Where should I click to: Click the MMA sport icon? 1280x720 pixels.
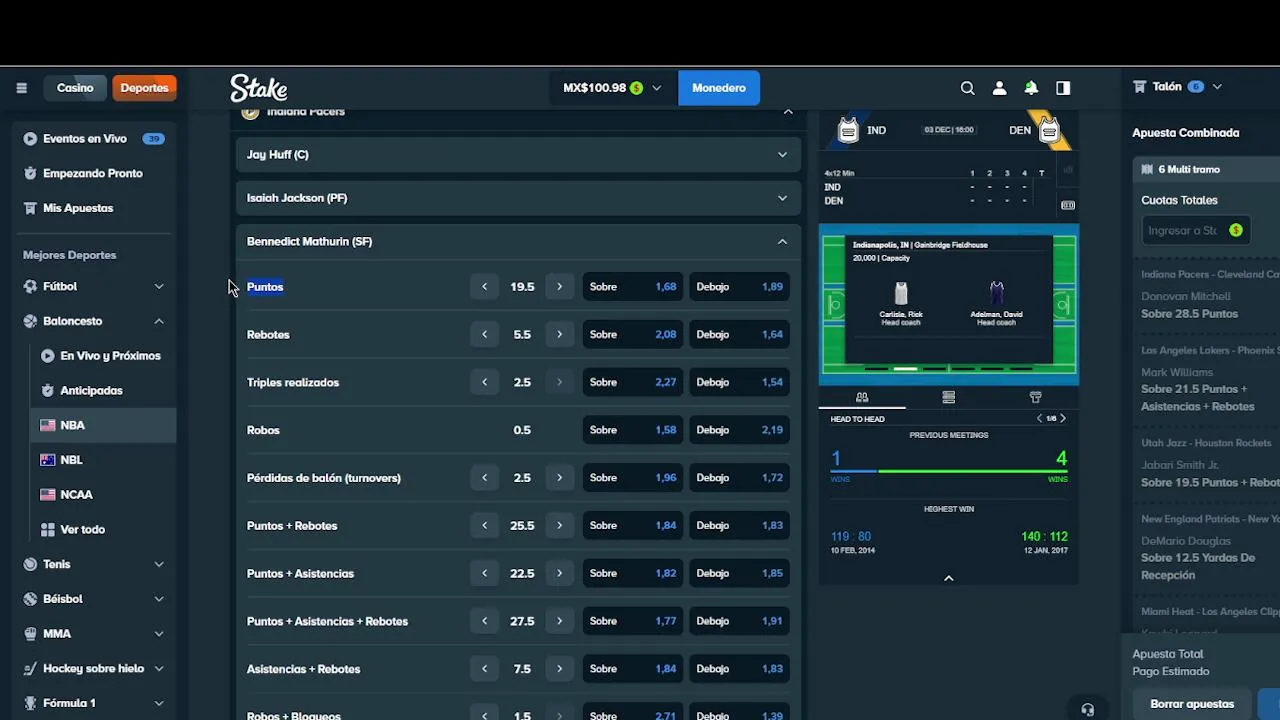[x=30, y=634]
